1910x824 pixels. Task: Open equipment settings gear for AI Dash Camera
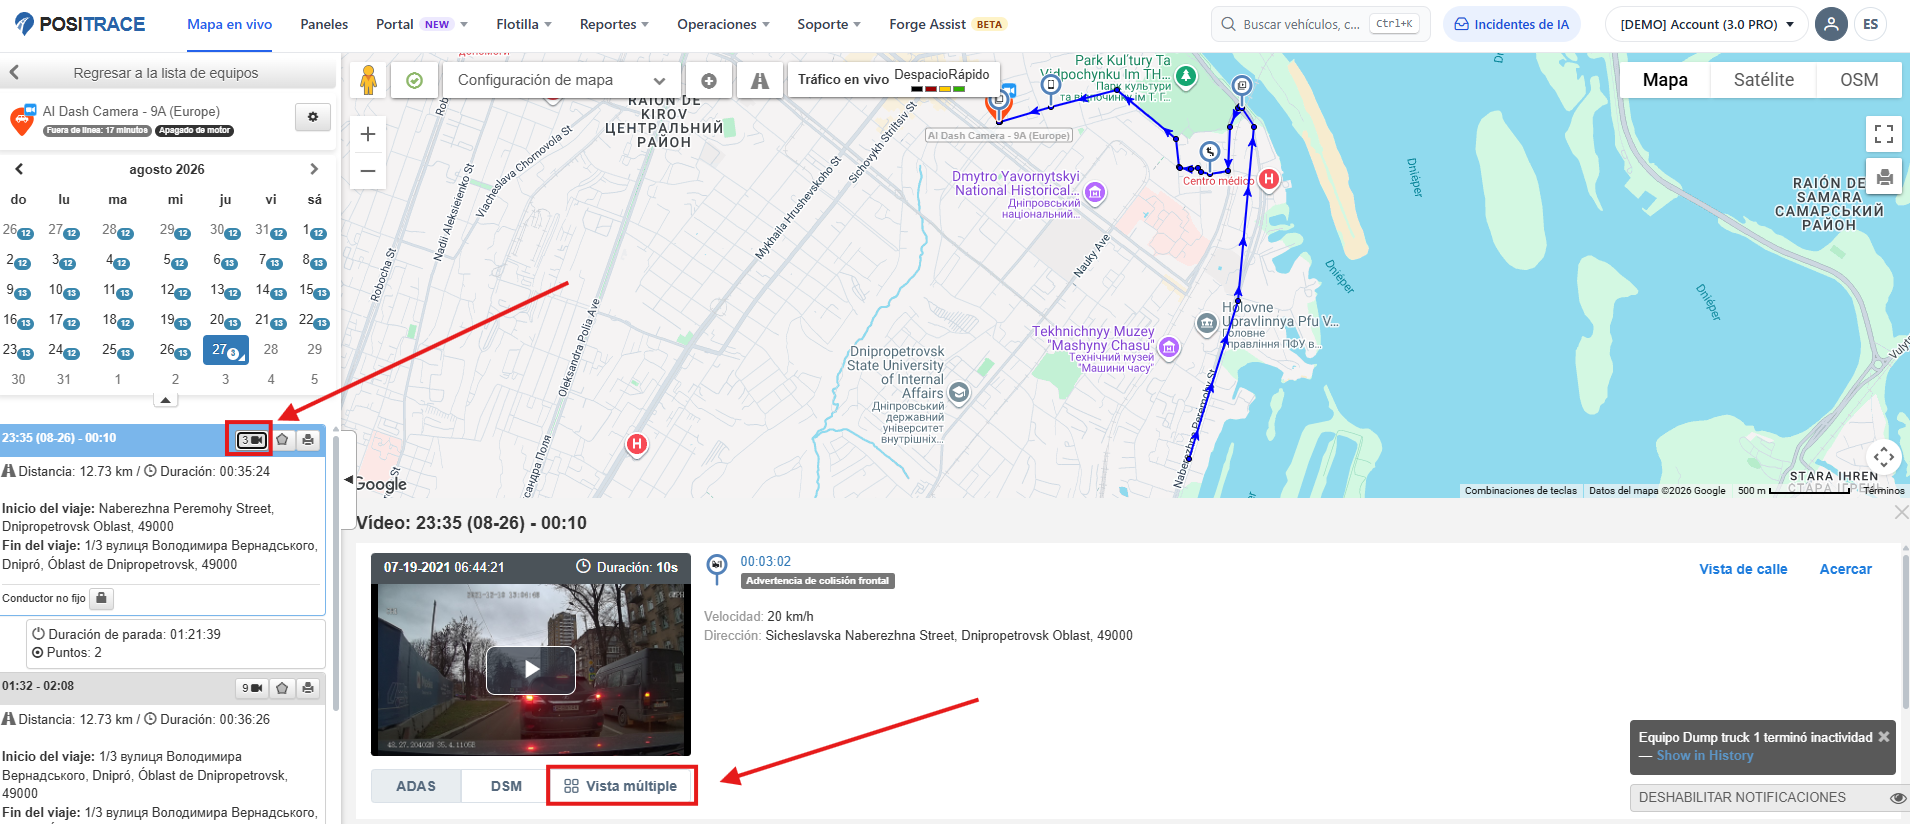(x=313, y=117)
